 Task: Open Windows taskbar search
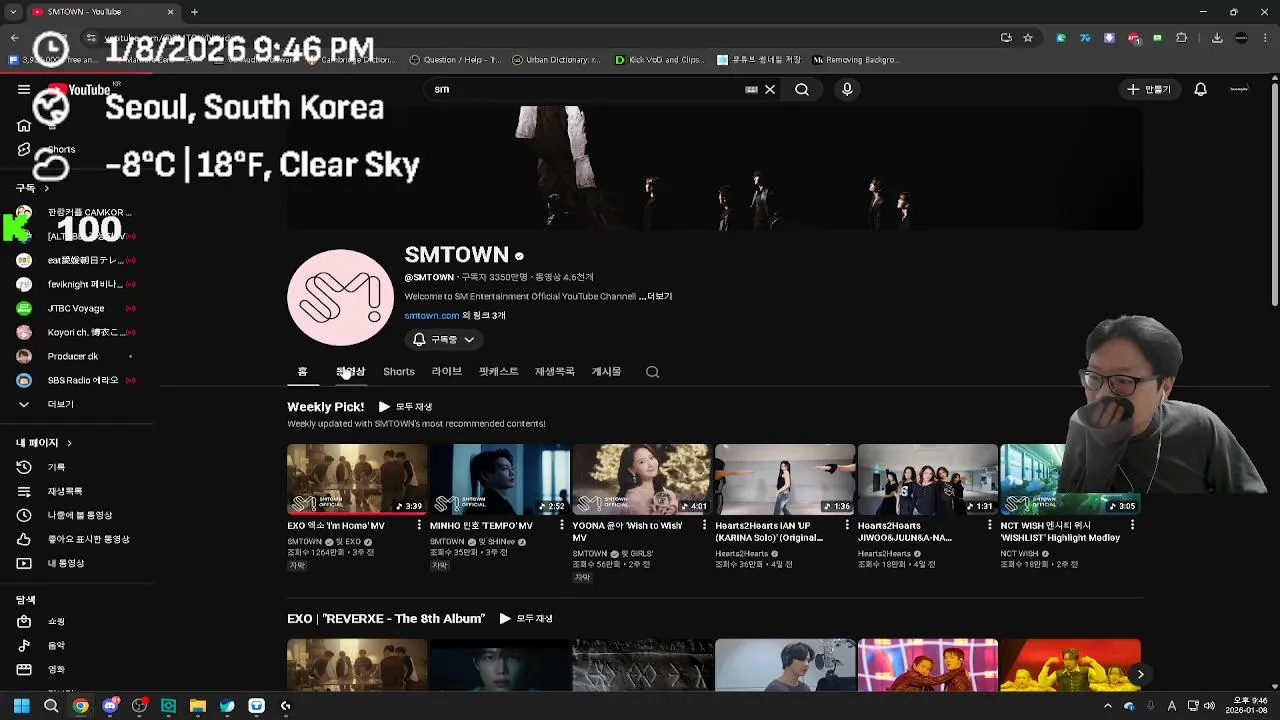(50, 706)
